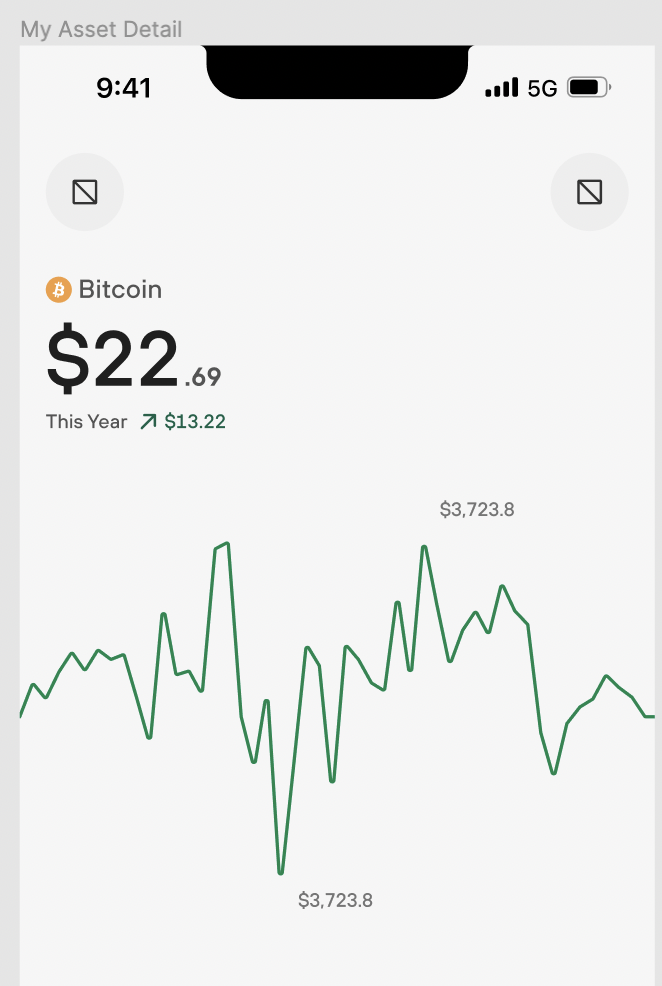Select the My Asset Detail title
The image size is (662, 986).
click(x=100, y=30)
